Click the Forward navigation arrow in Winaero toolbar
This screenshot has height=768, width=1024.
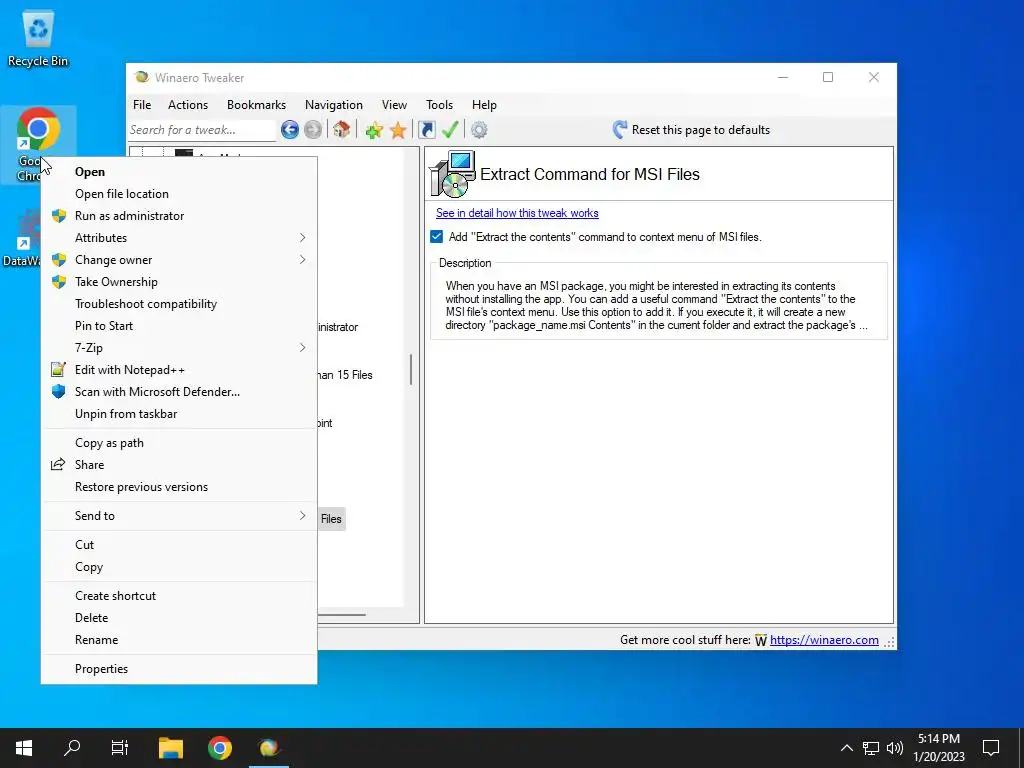coord(313,130)
